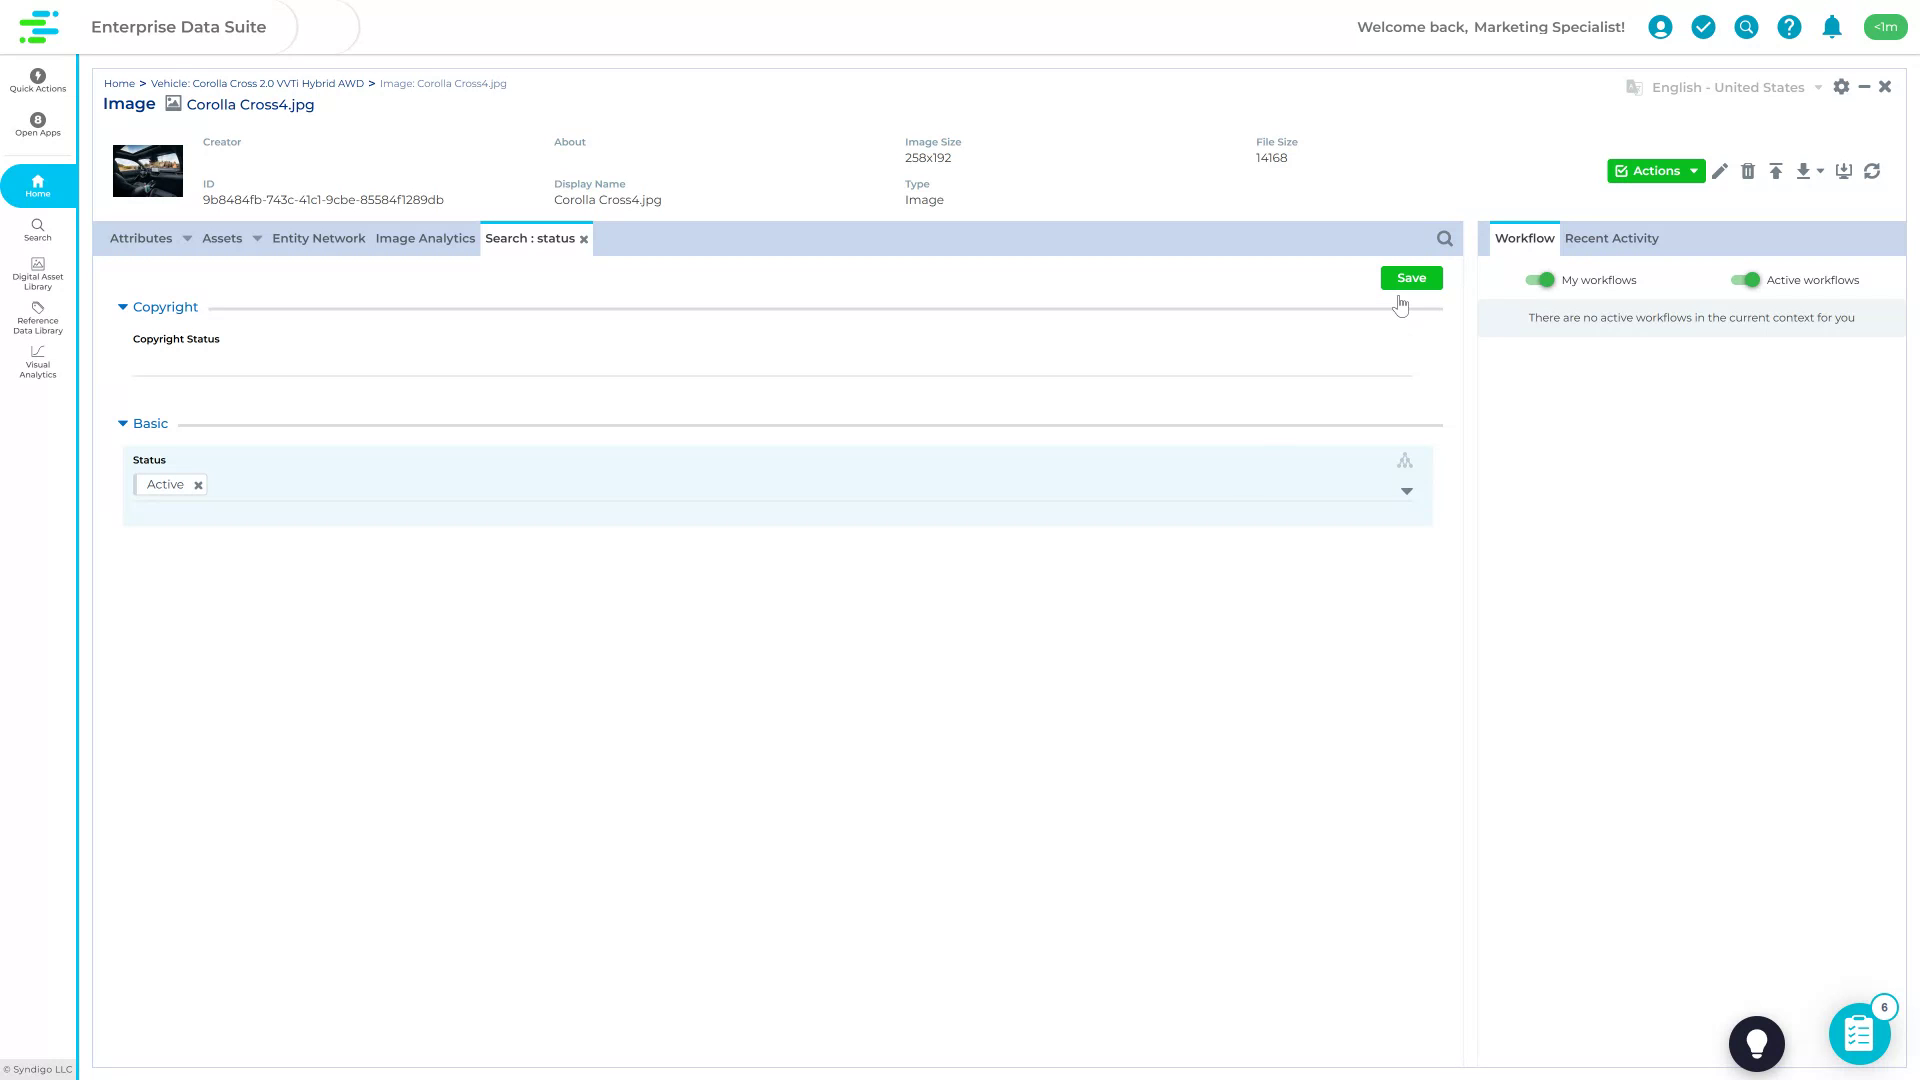Delete the image using the trash icon
This screenshot has height=1080, width=1920.
click(1748, 171)
